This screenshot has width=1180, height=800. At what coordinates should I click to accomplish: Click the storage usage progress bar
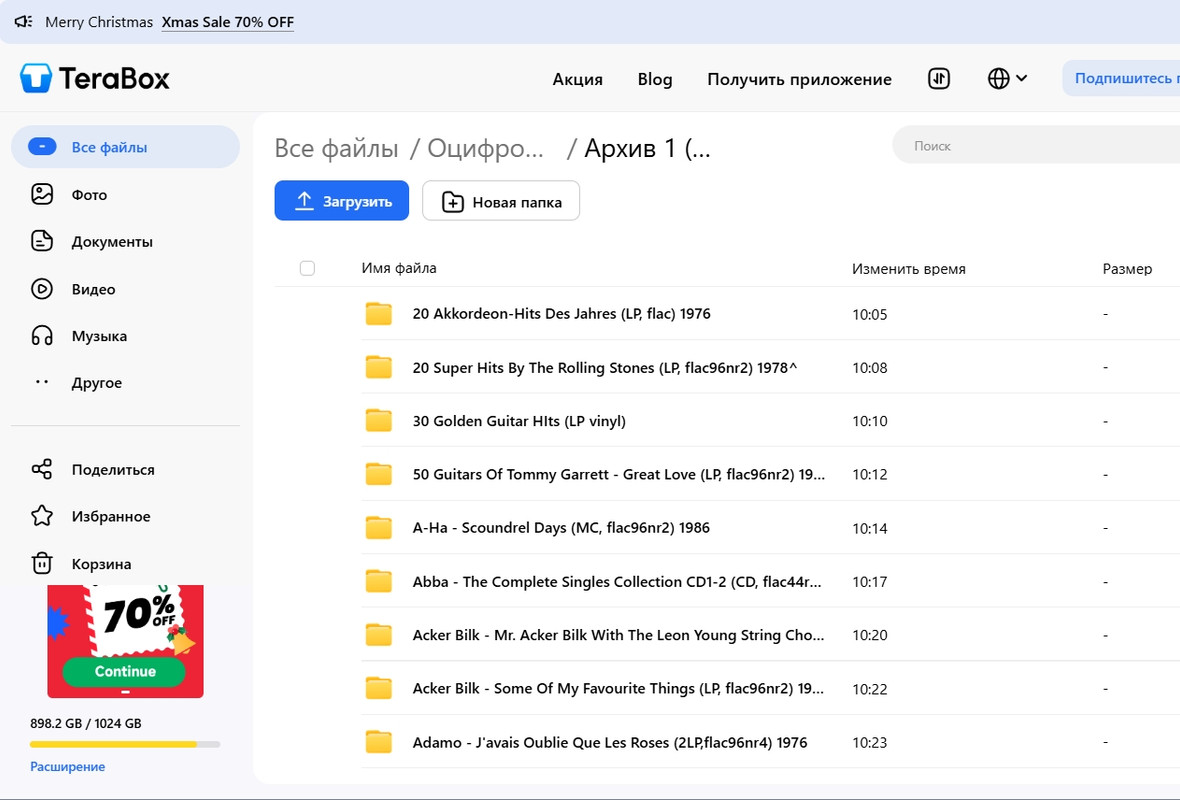click(x=125, y=744)
